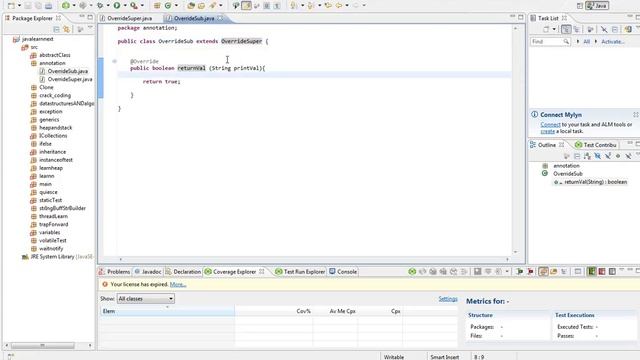Switch to the Console tab

(x=343, y=272)
